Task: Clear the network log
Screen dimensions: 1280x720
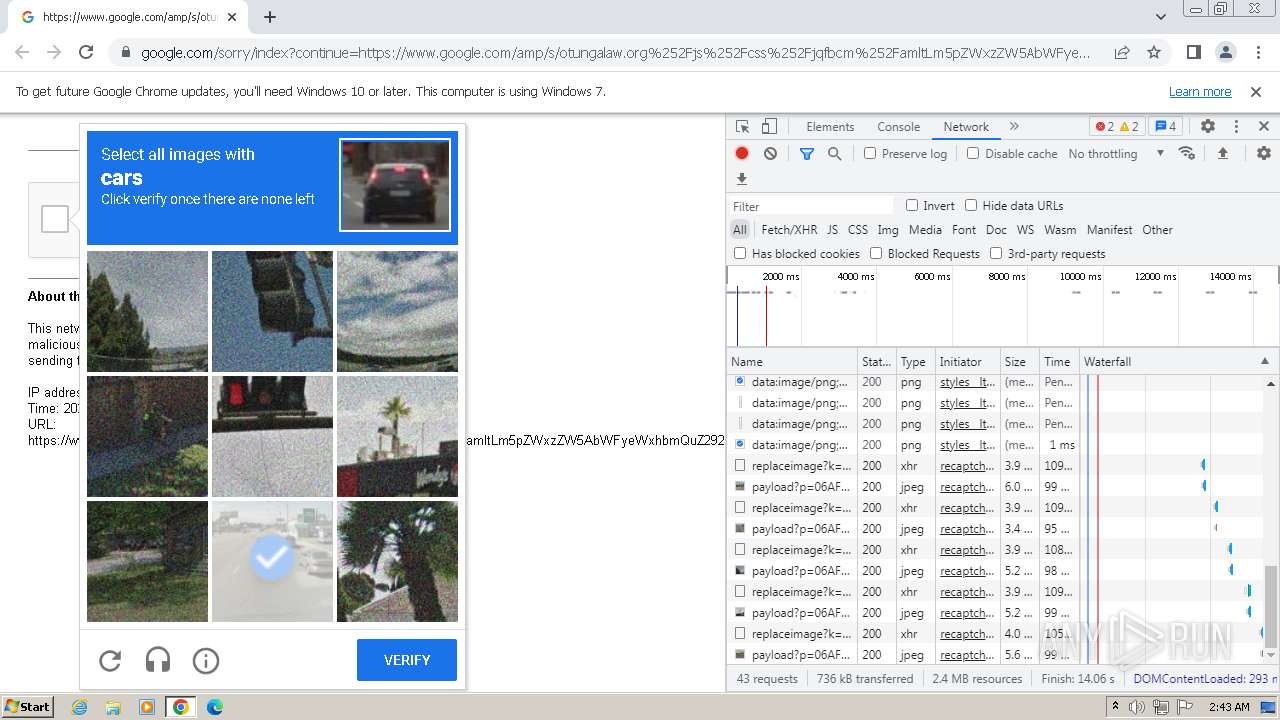Action: point(770,154)
